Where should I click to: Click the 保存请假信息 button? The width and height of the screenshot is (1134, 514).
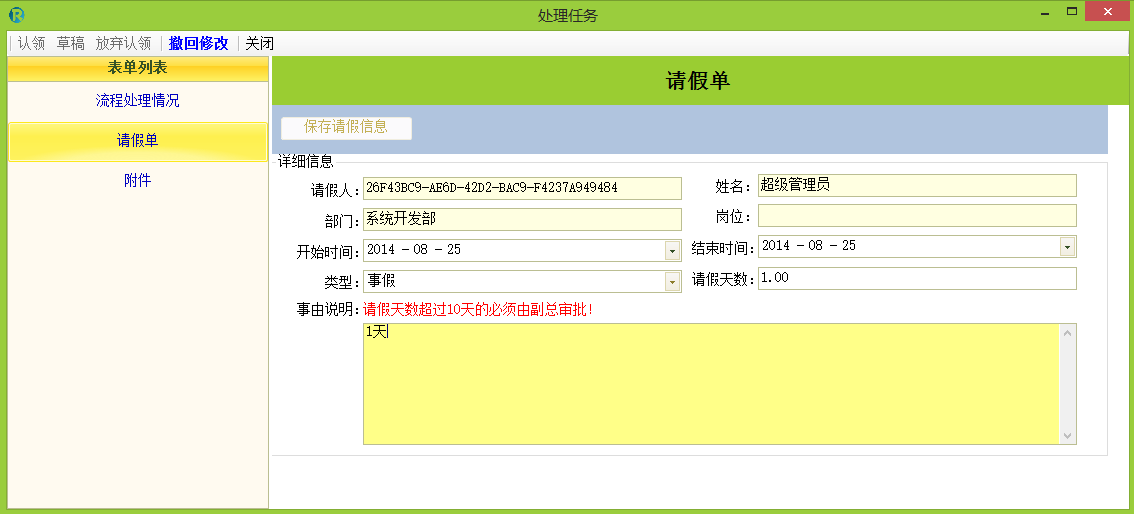[346, 127]
